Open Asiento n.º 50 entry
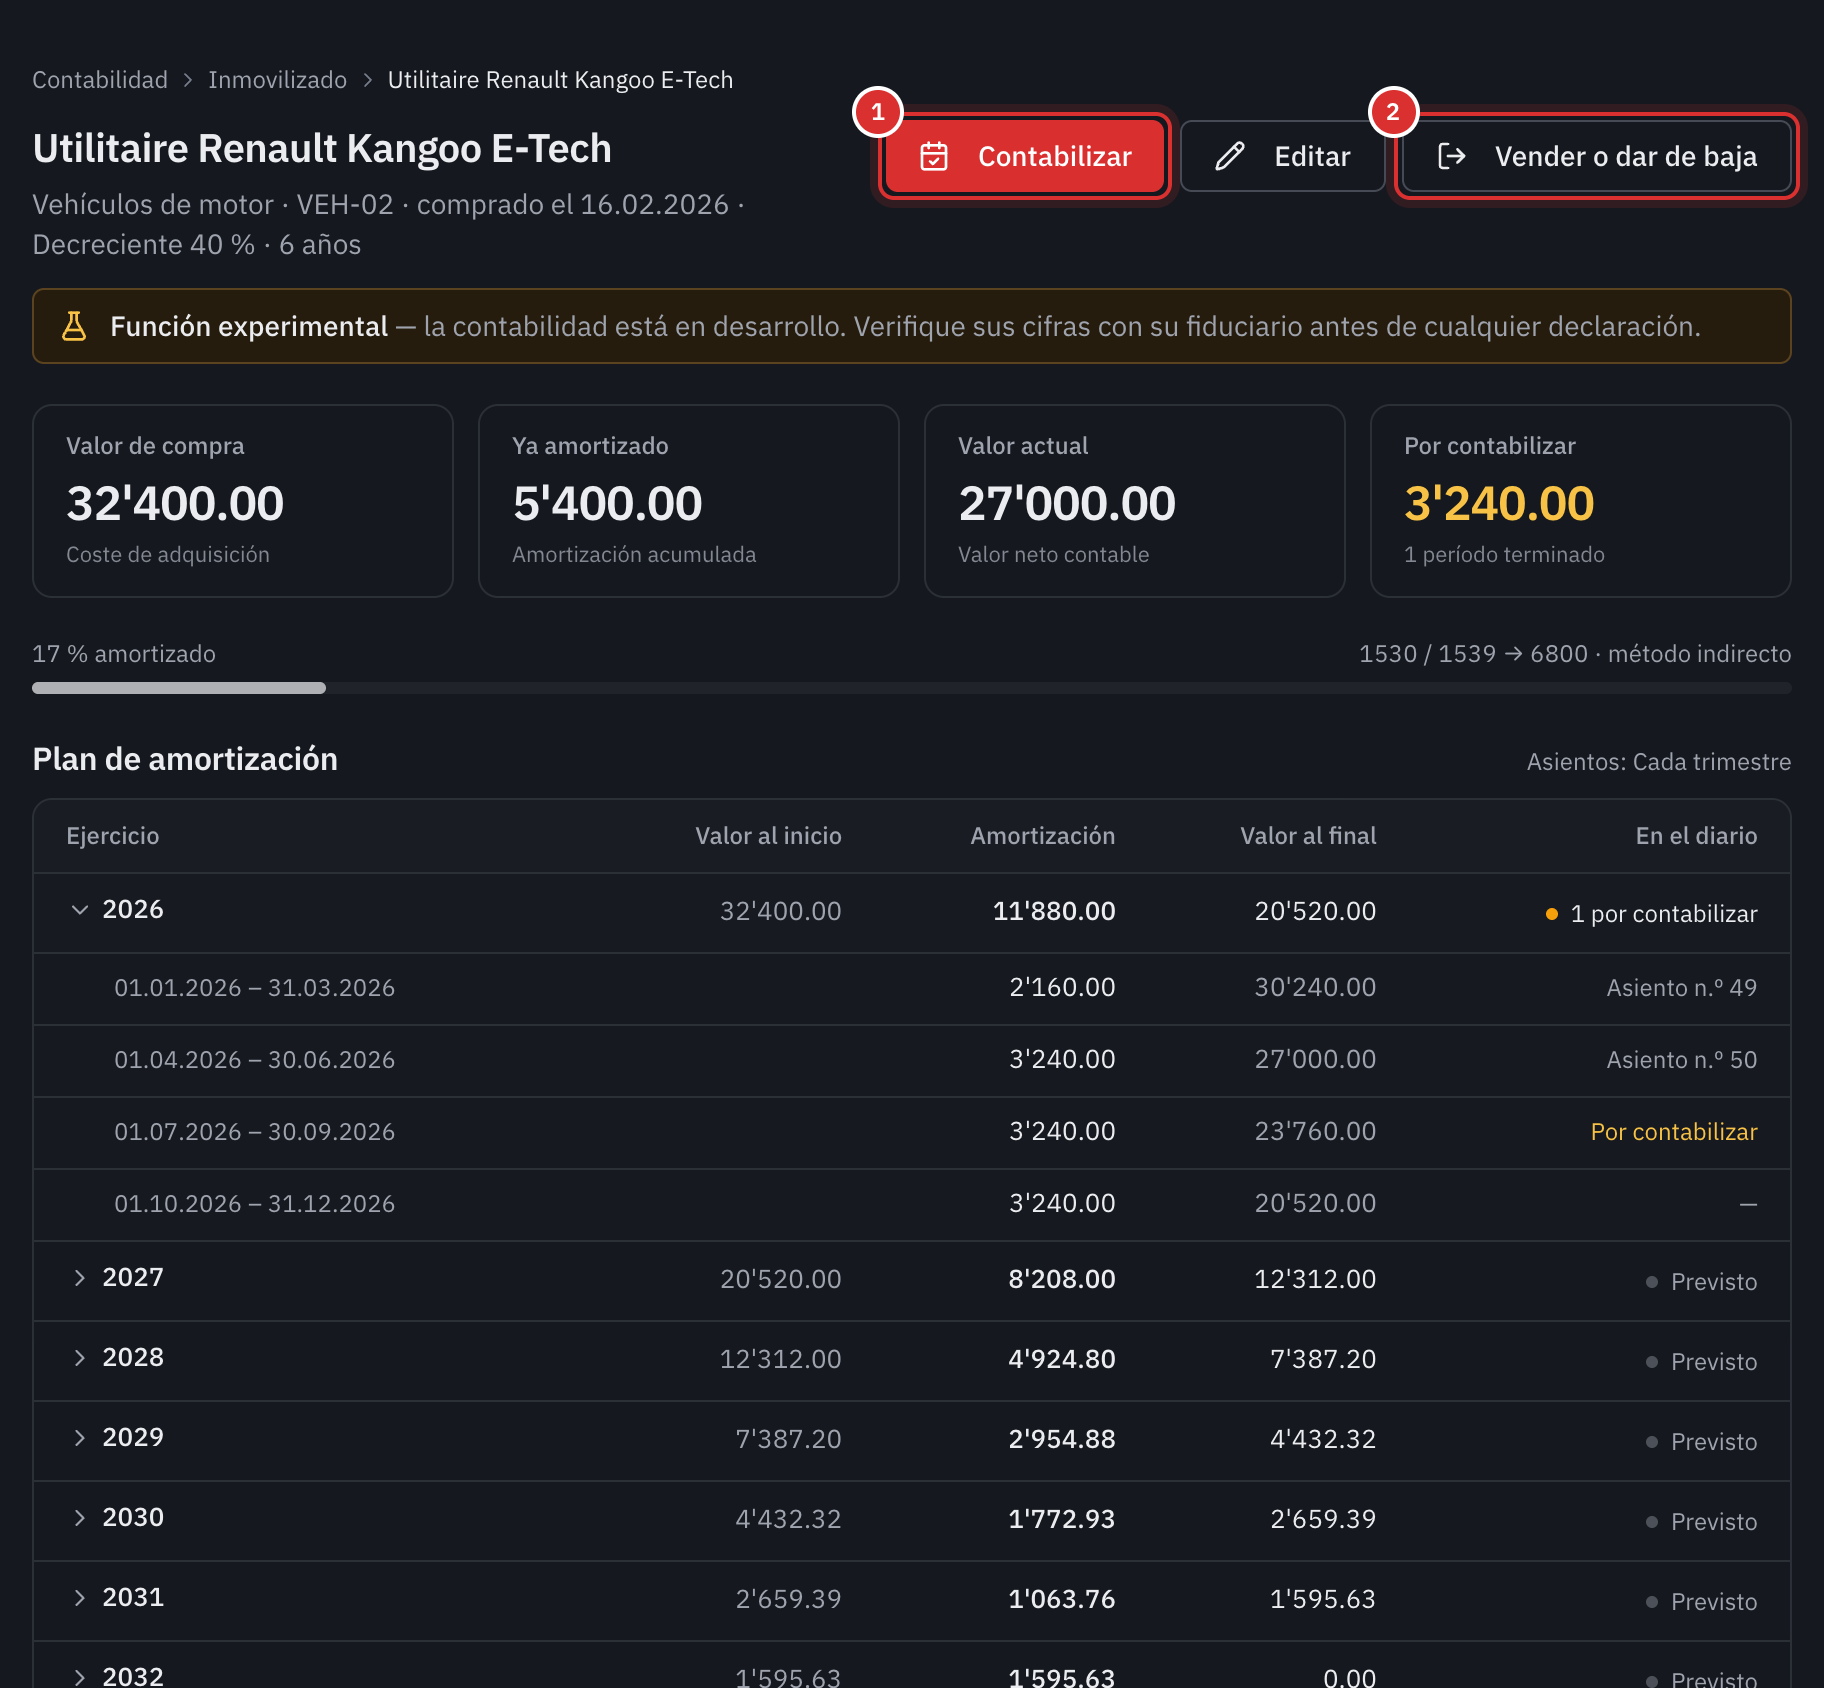Screen dimensions: 1824x1688 click(x=1681, y=1060)
